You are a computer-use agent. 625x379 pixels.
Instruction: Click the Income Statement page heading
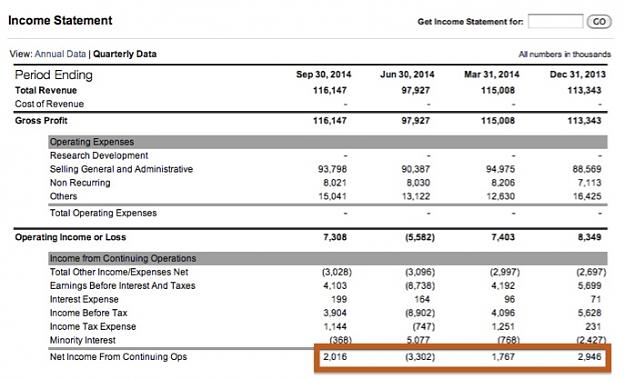pyautogui.click(x=60, y=20)
